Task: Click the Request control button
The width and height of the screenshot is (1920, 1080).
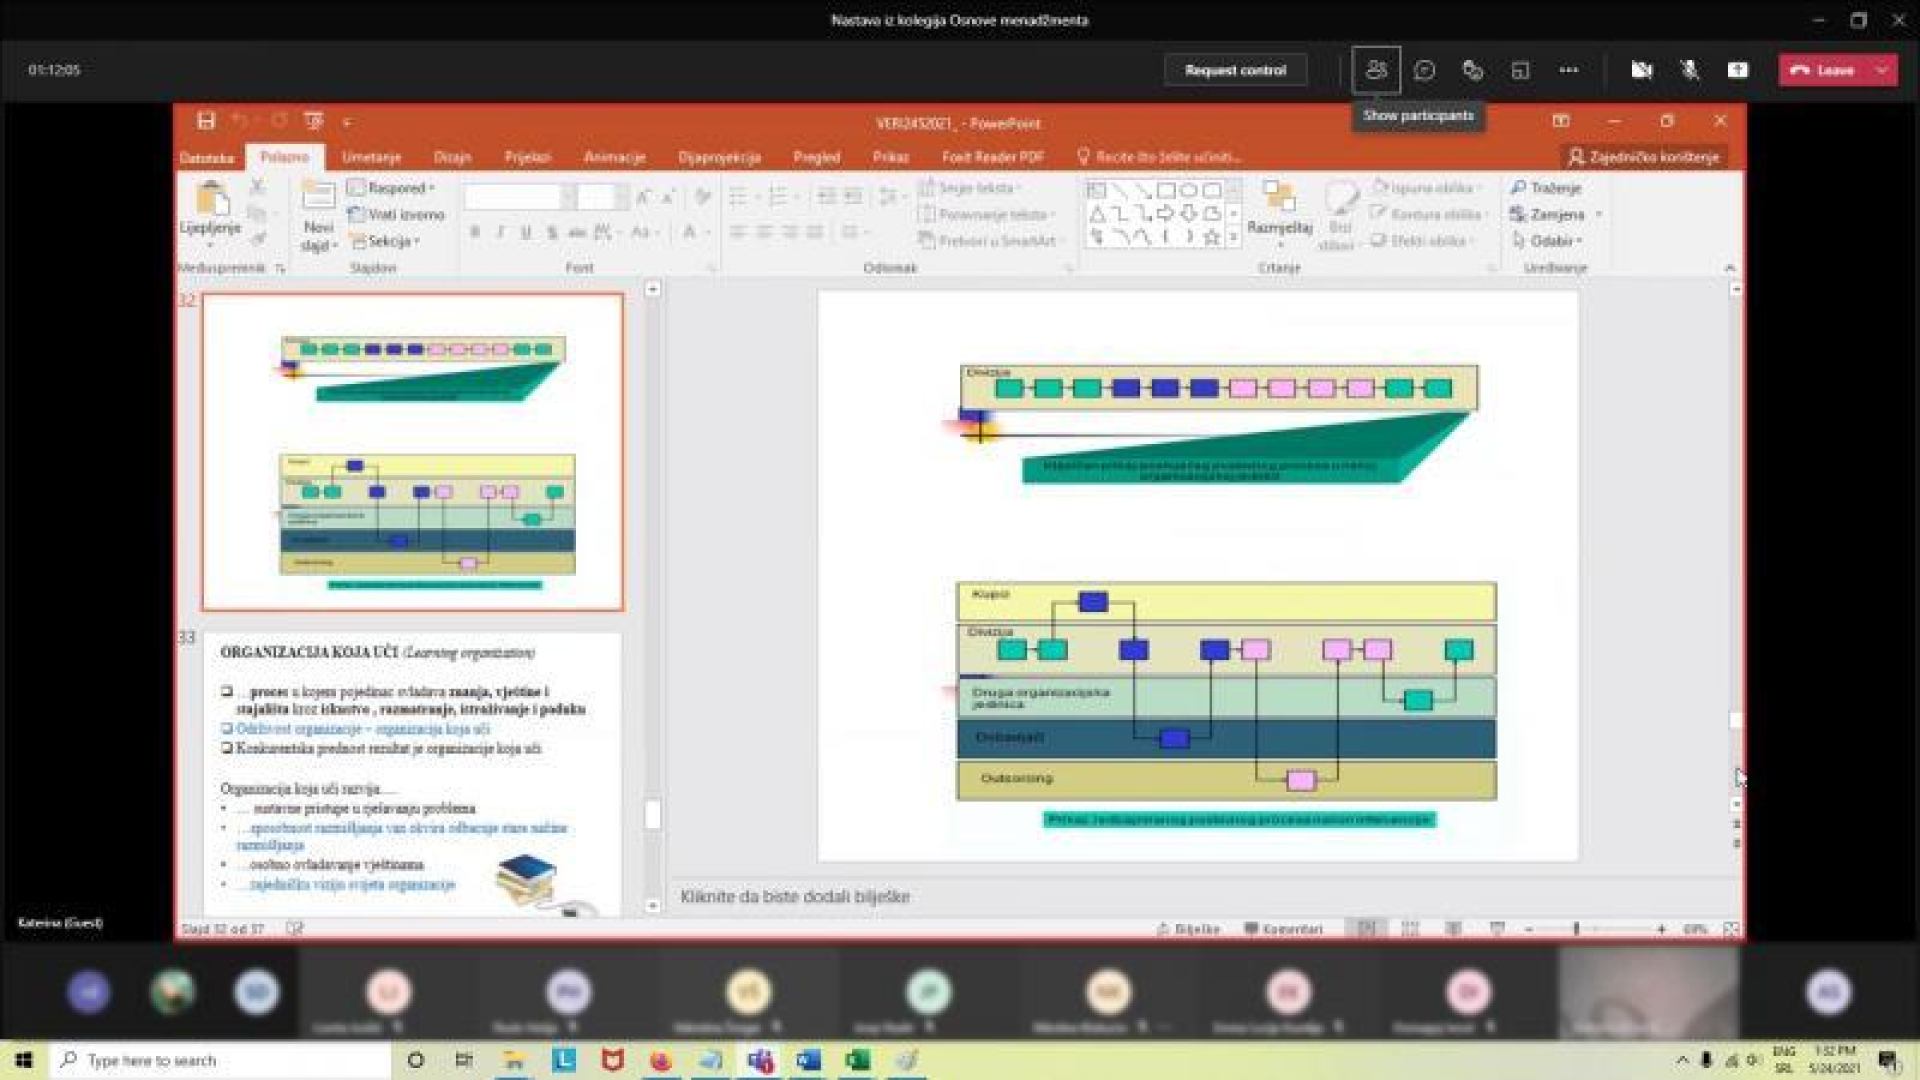Action: 1235,70
